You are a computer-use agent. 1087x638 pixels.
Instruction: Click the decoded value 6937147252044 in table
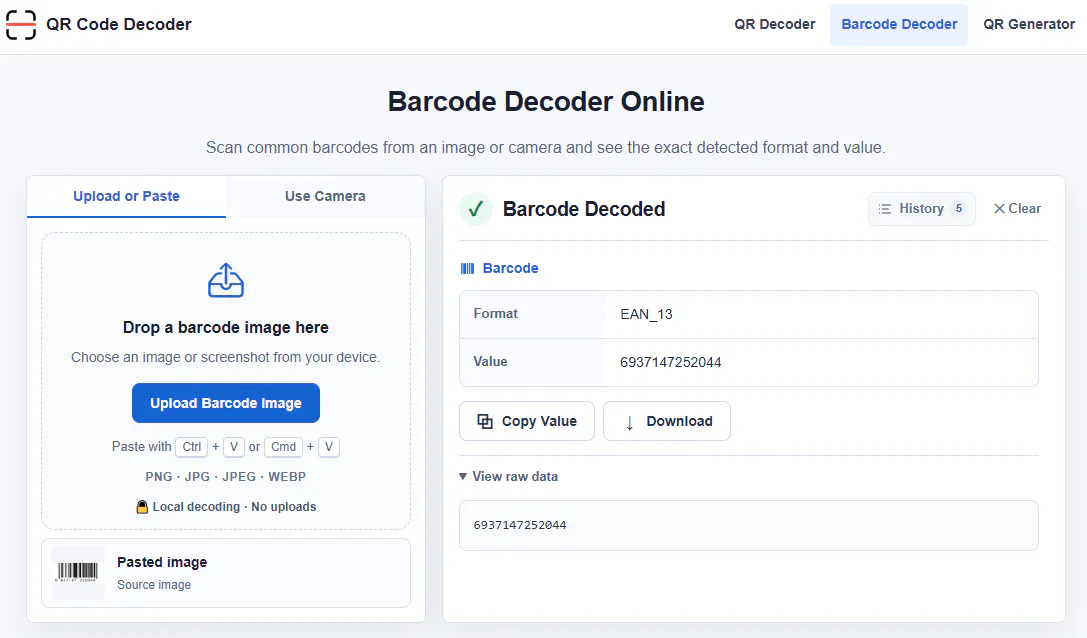click(670, 362)
